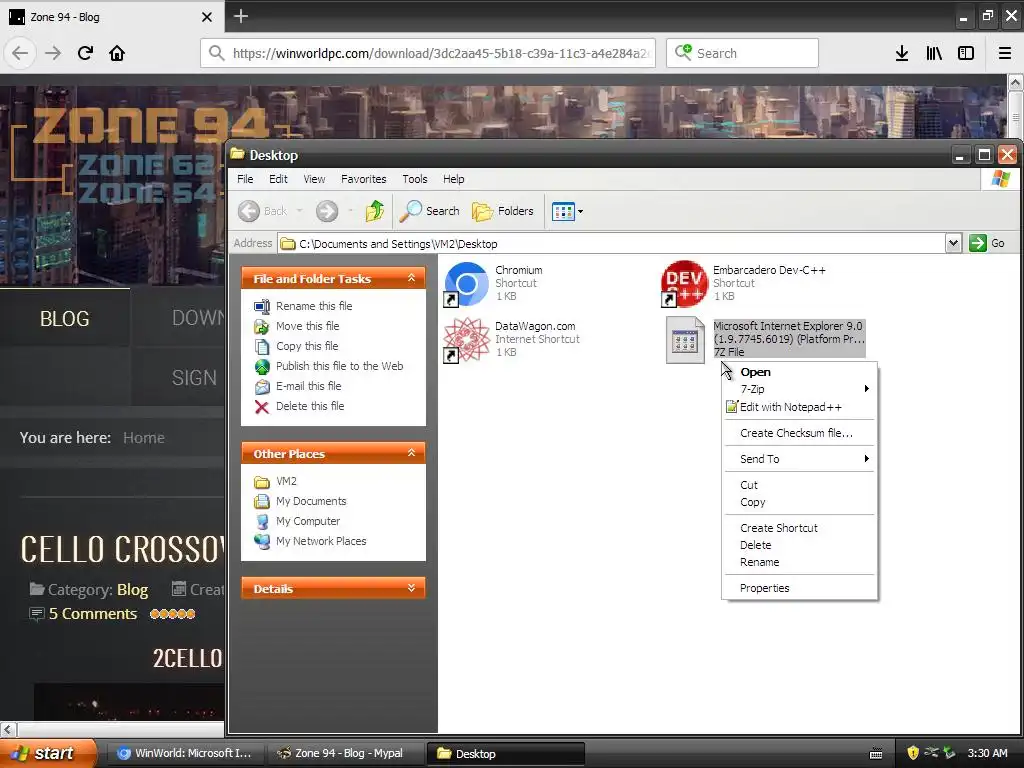Click the browser URL address field
1024x768 pixels.
(428, 53)
